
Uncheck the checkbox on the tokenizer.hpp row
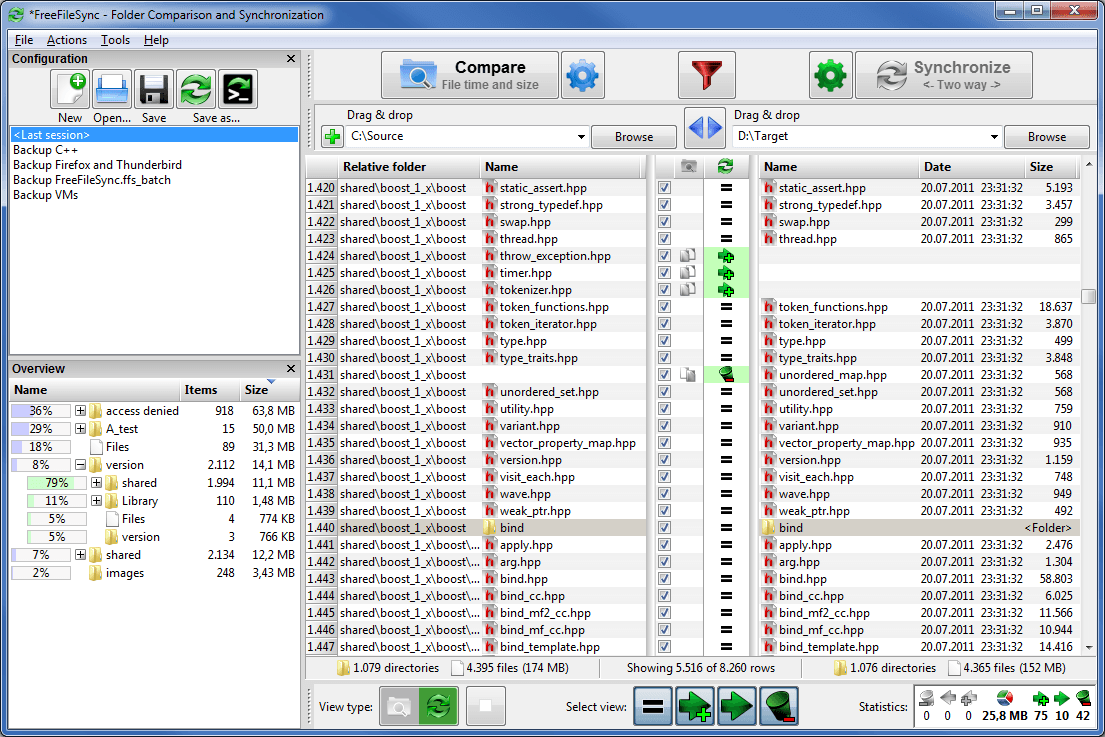663,289
